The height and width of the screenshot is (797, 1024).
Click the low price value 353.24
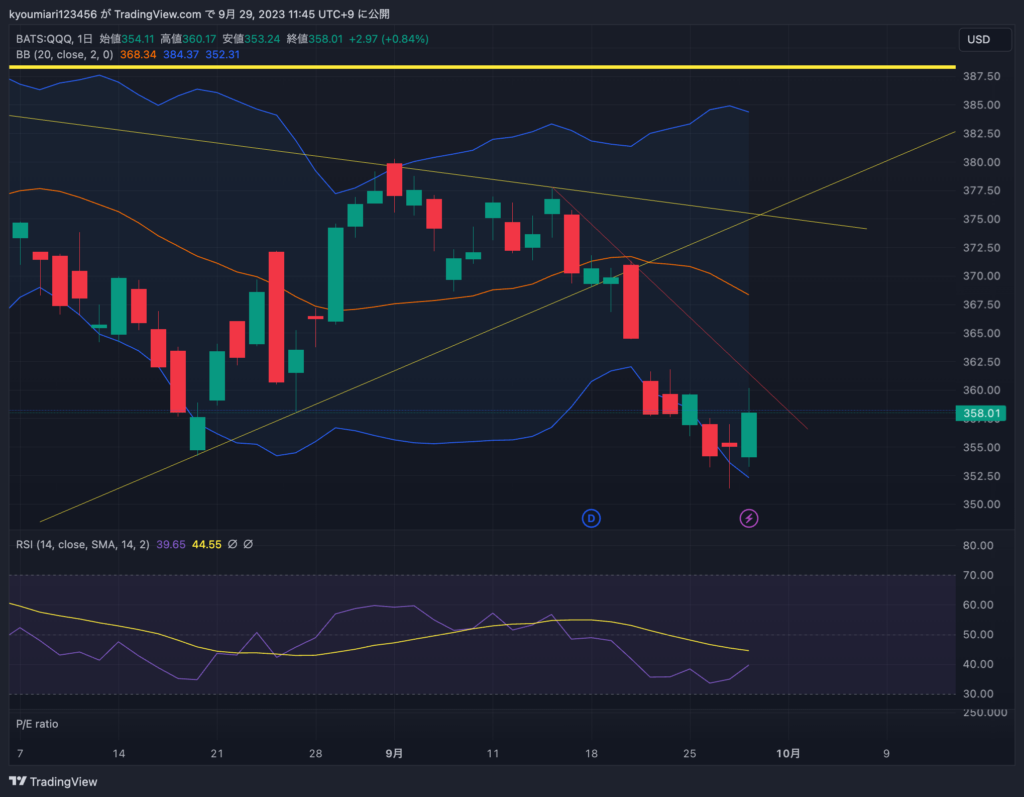[262, 39]
